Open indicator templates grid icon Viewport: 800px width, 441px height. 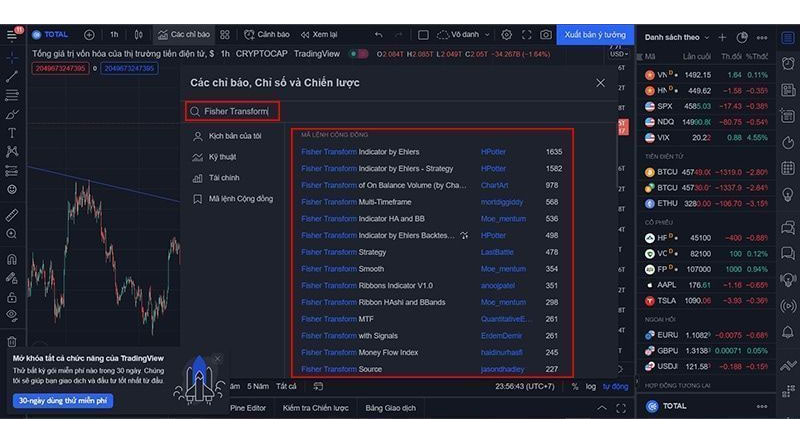(225, 35)
